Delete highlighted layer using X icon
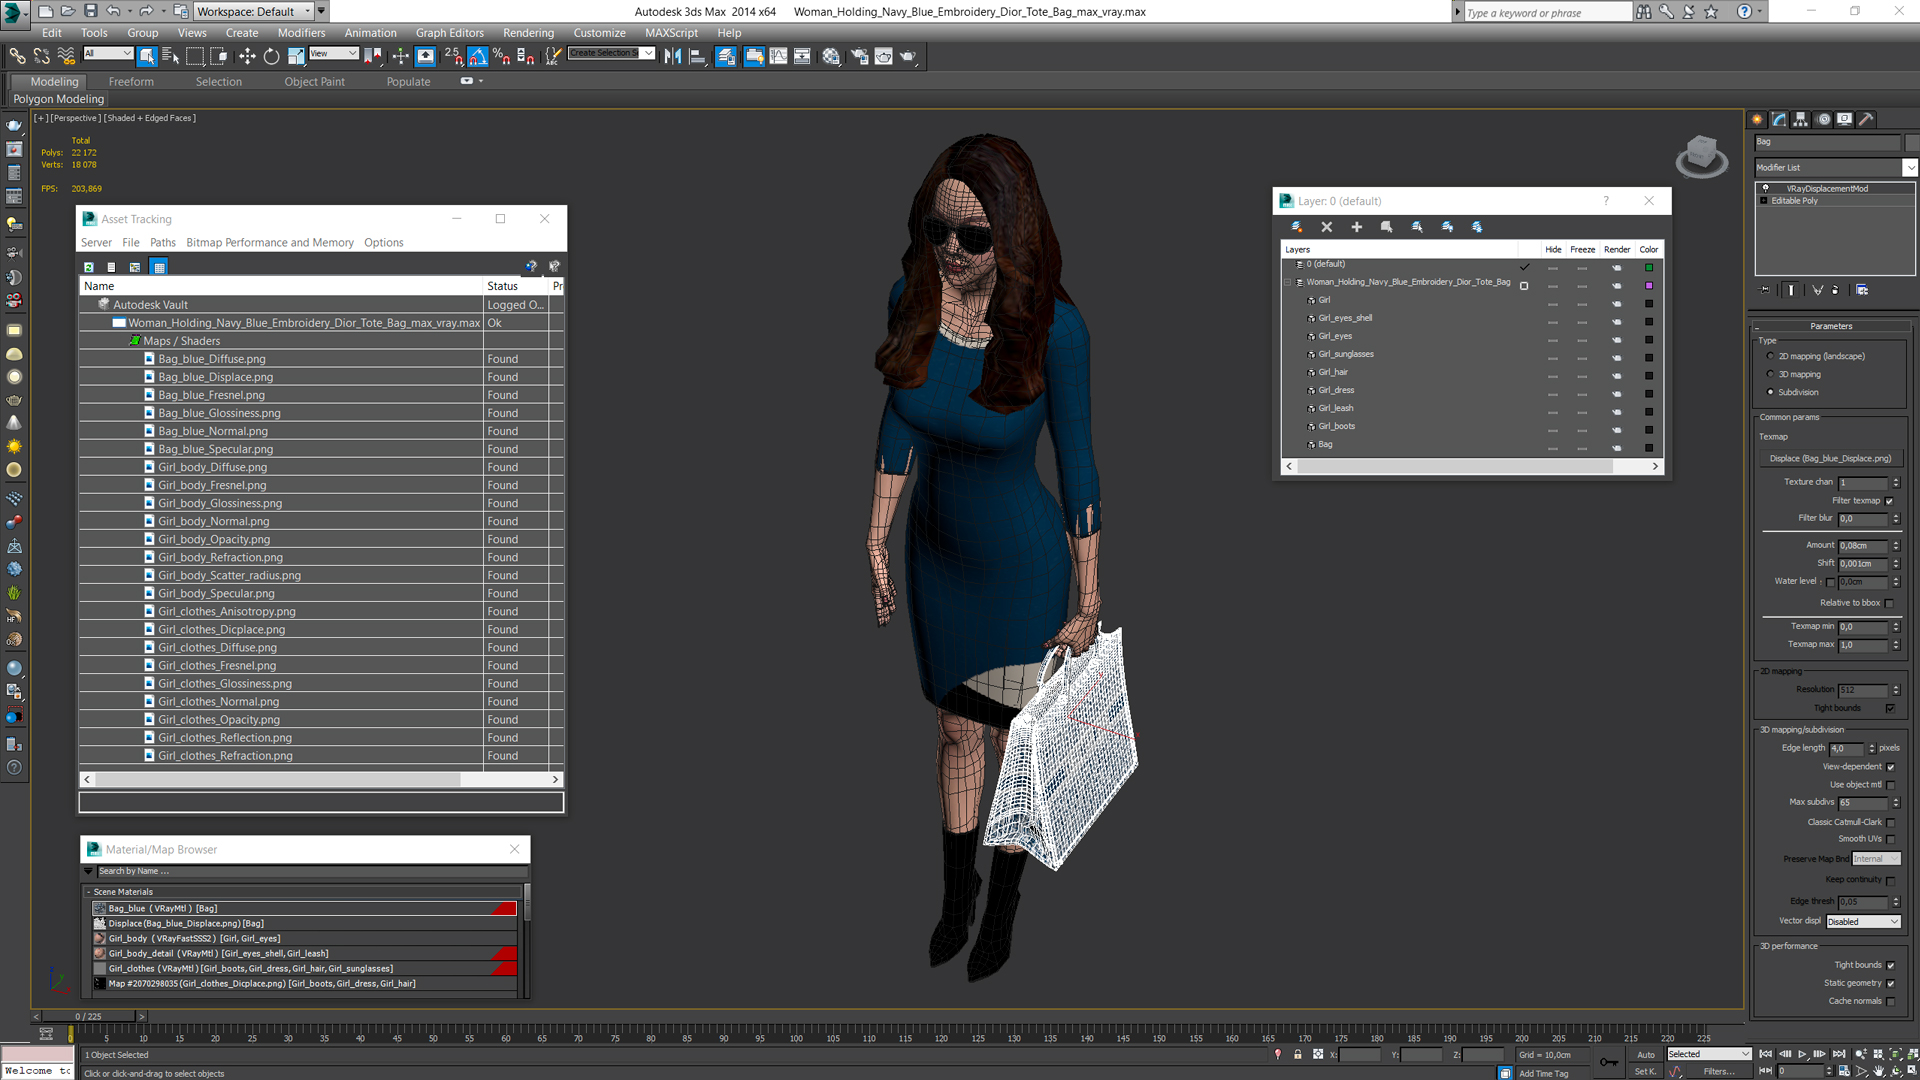This screenshot has height=1080, width=1920. click(1327, 227)
